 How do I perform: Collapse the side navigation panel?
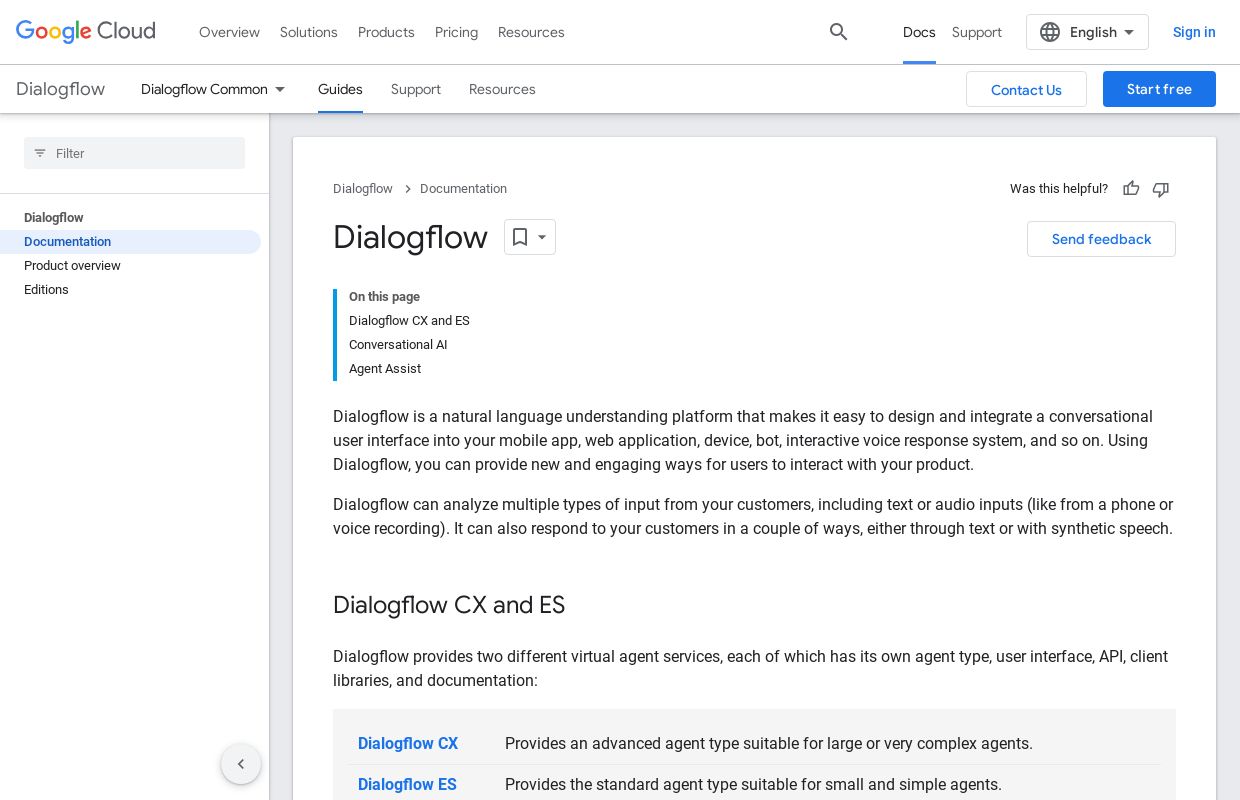coord(241,764)
